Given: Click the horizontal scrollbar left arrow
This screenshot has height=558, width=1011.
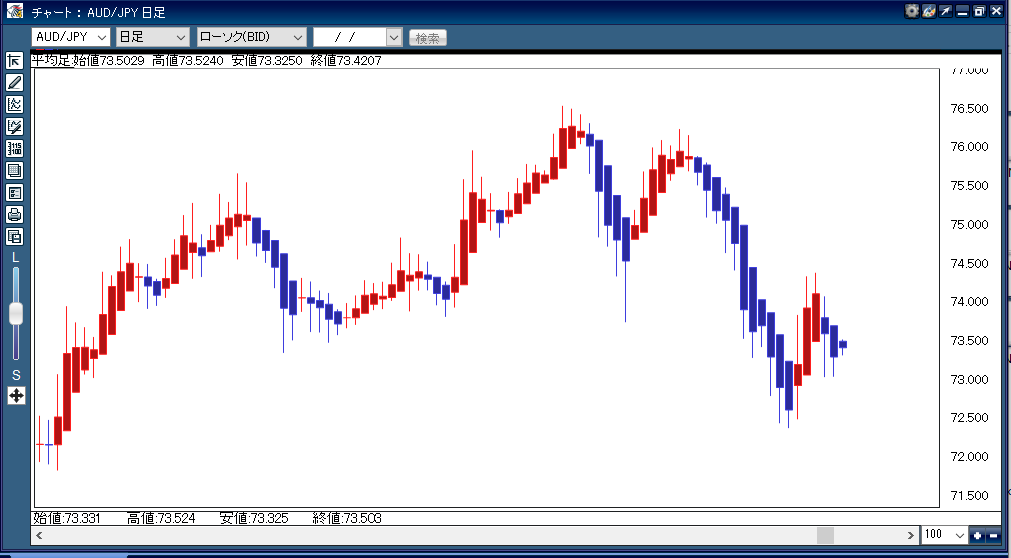Looking at the screenshot, I should point(39,535).
